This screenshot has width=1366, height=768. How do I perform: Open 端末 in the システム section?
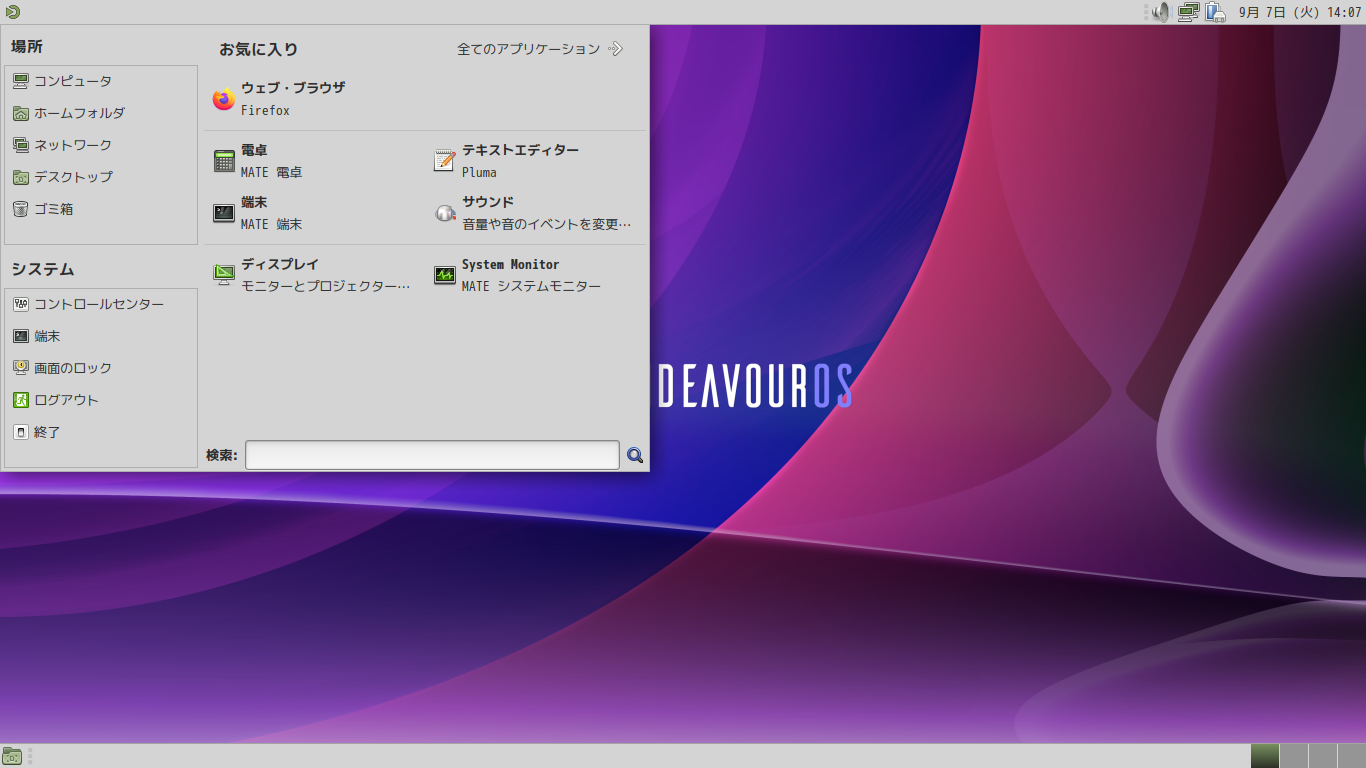[101, 336]
